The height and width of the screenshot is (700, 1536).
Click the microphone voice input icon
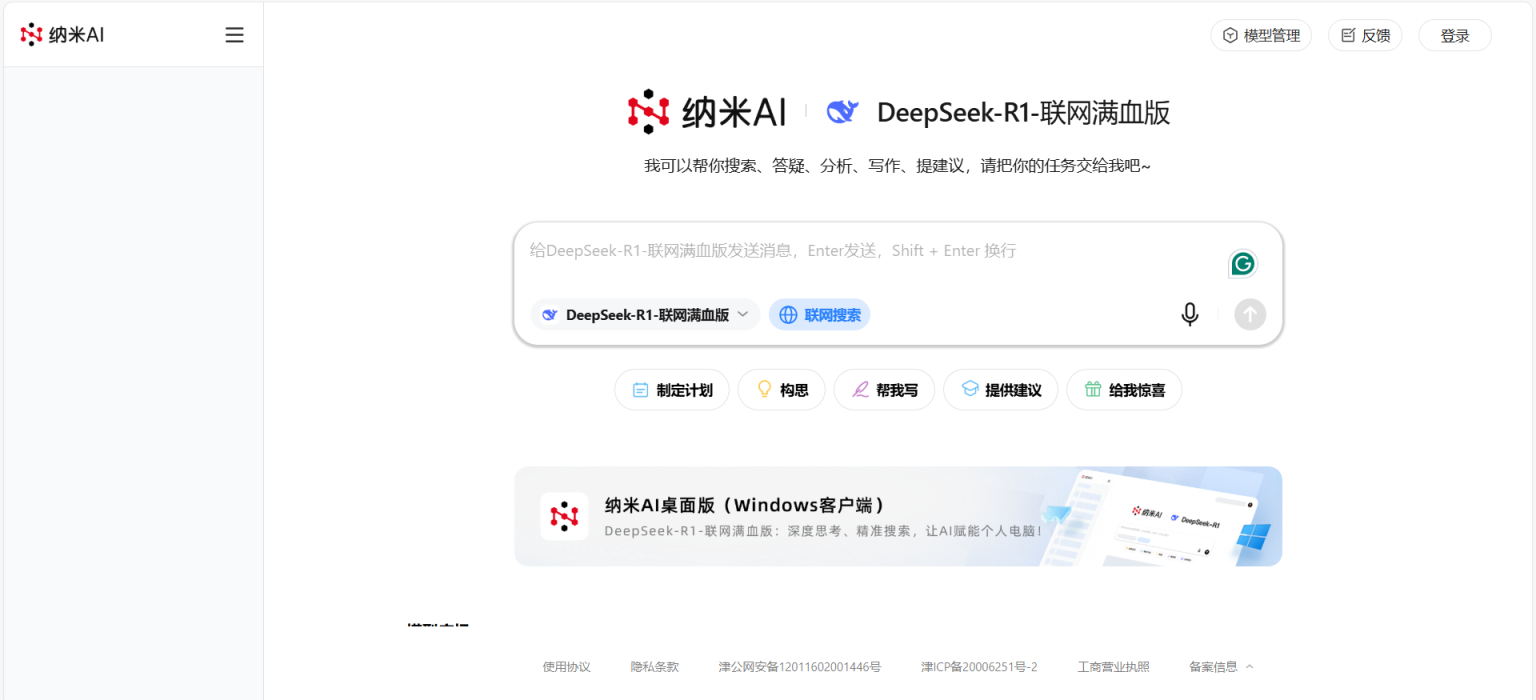click(1189, 314)
